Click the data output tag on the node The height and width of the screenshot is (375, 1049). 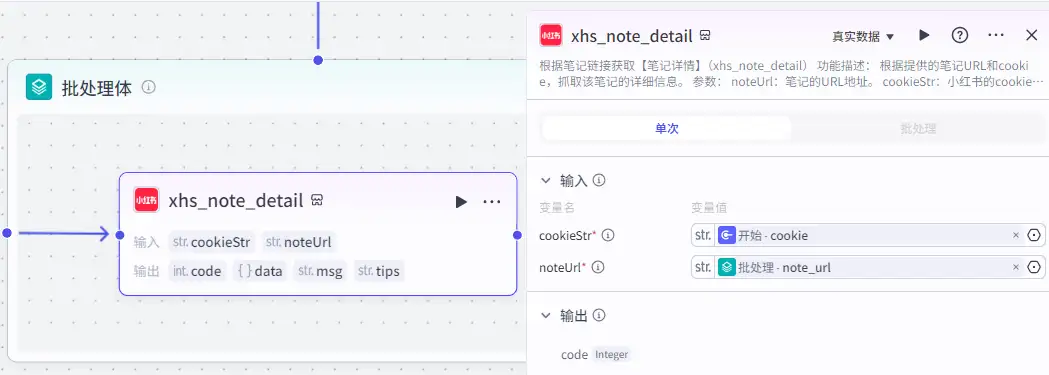[259, 271]
